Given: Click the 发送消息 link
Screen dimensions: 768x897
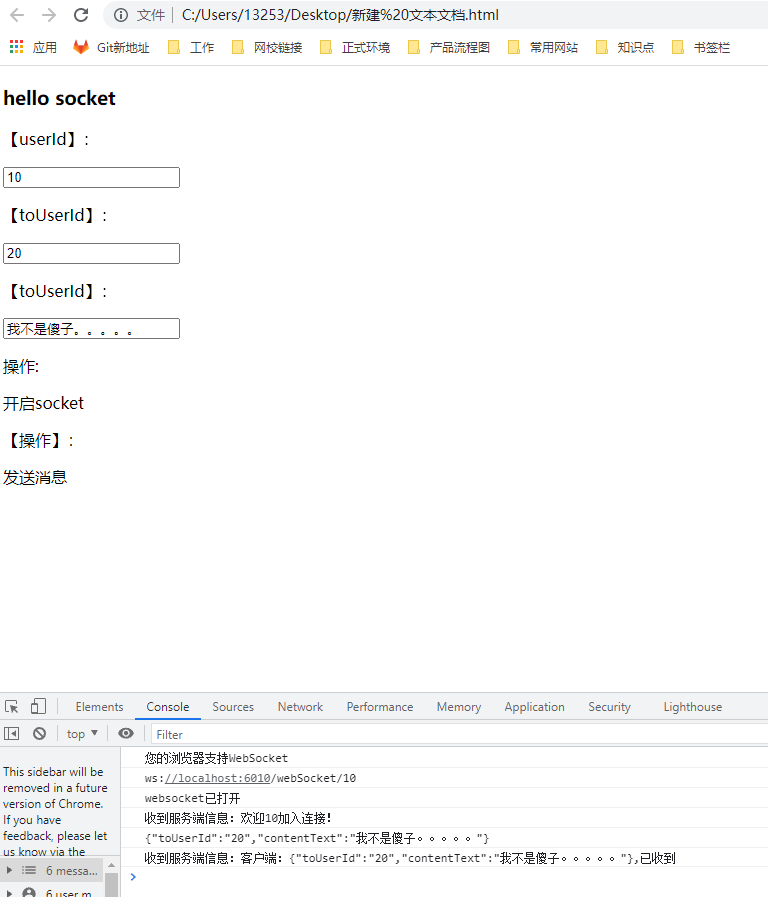Looking at the screenshot, I should pos(35,478).
